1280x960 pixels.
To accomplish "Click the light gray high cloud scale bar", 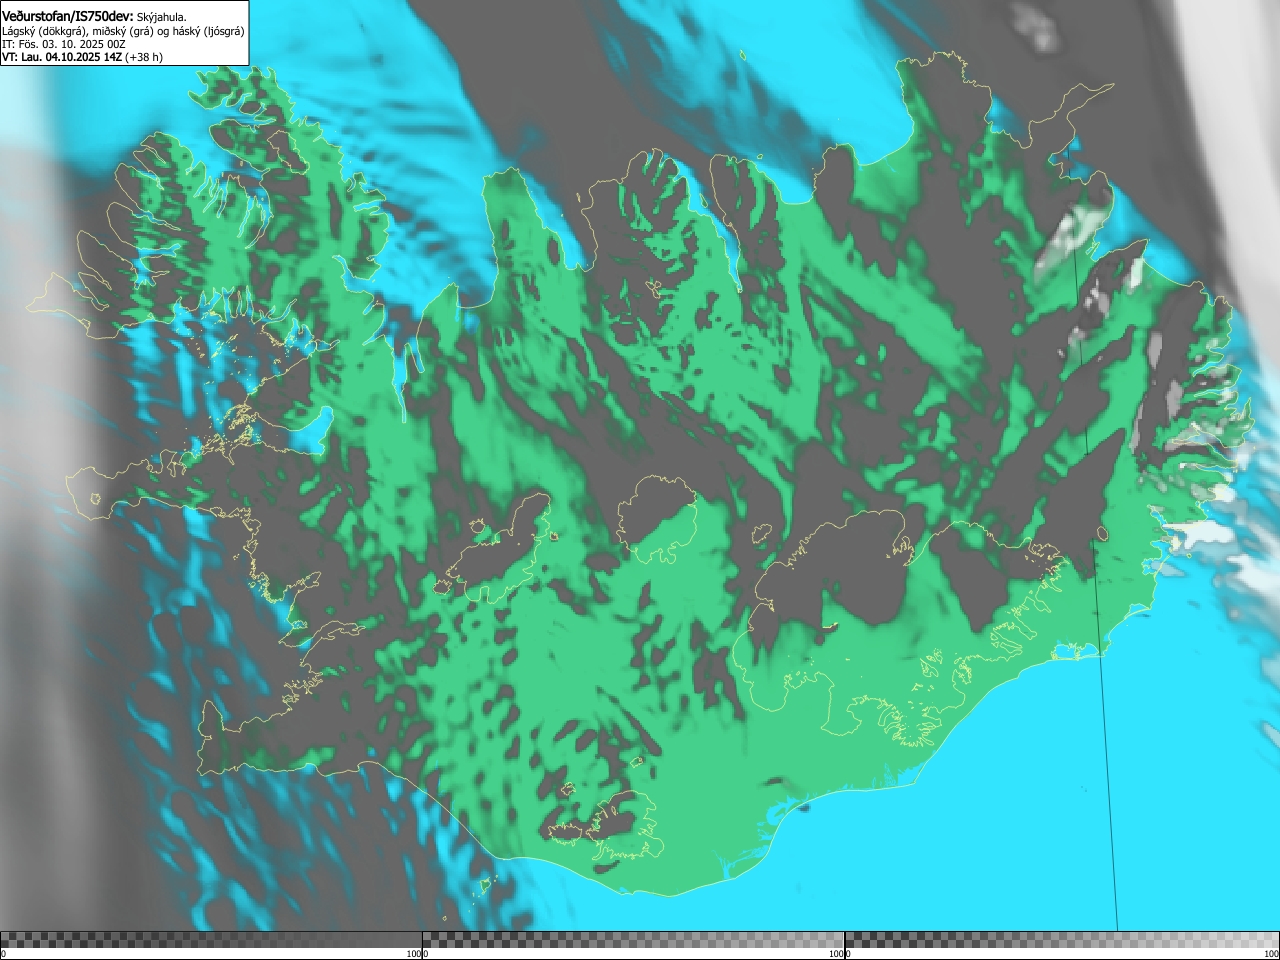I will [1062, 940].
